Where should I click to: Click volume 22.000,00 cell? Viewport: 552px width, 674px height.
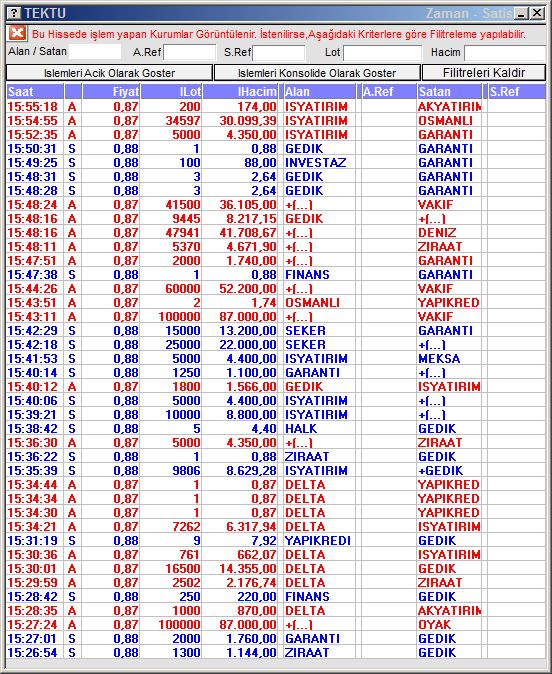point(248,345)
